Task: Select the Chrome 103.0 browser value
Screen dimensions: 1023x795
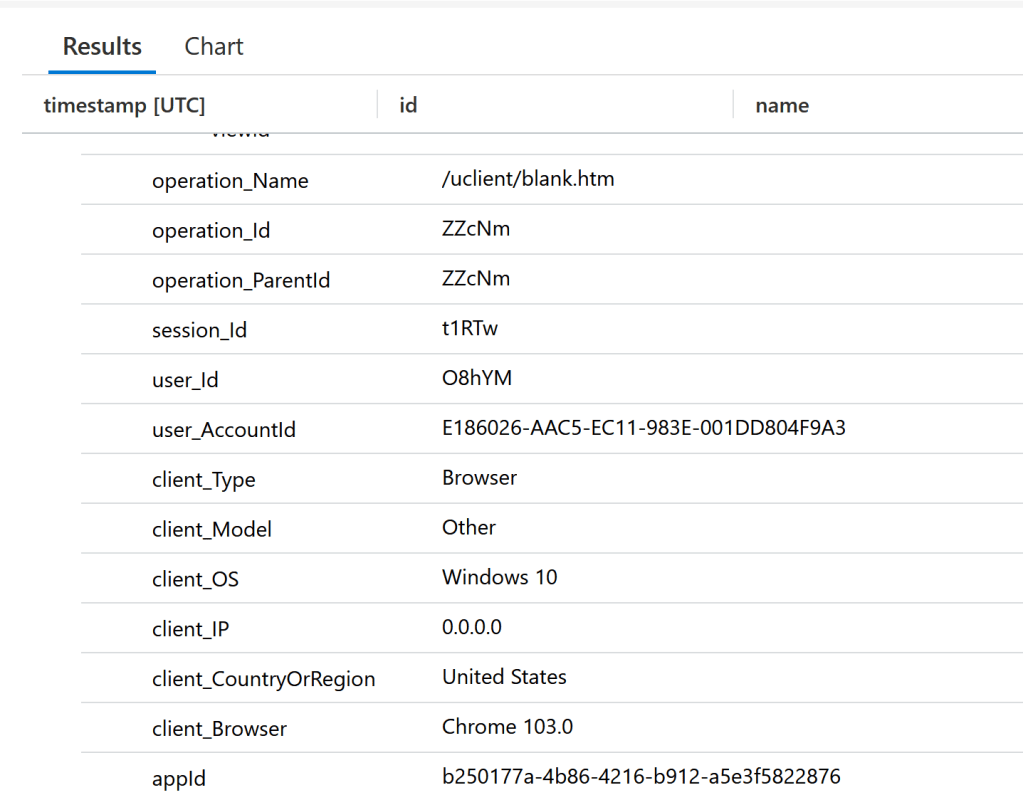Action: click(x=507, y=727)
